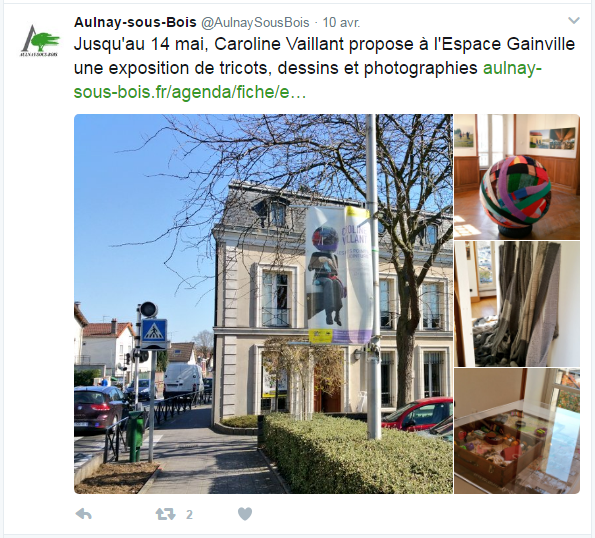Click the retweet count number 2
Viewport: 595px width, 538px height.
[x=189, y=515]
